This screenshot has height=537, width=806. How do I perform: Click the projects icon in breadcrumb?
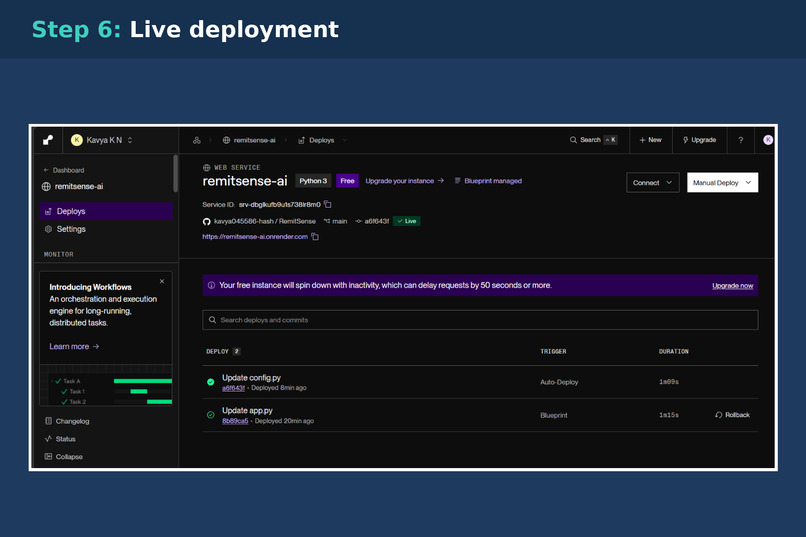point(196,140)
